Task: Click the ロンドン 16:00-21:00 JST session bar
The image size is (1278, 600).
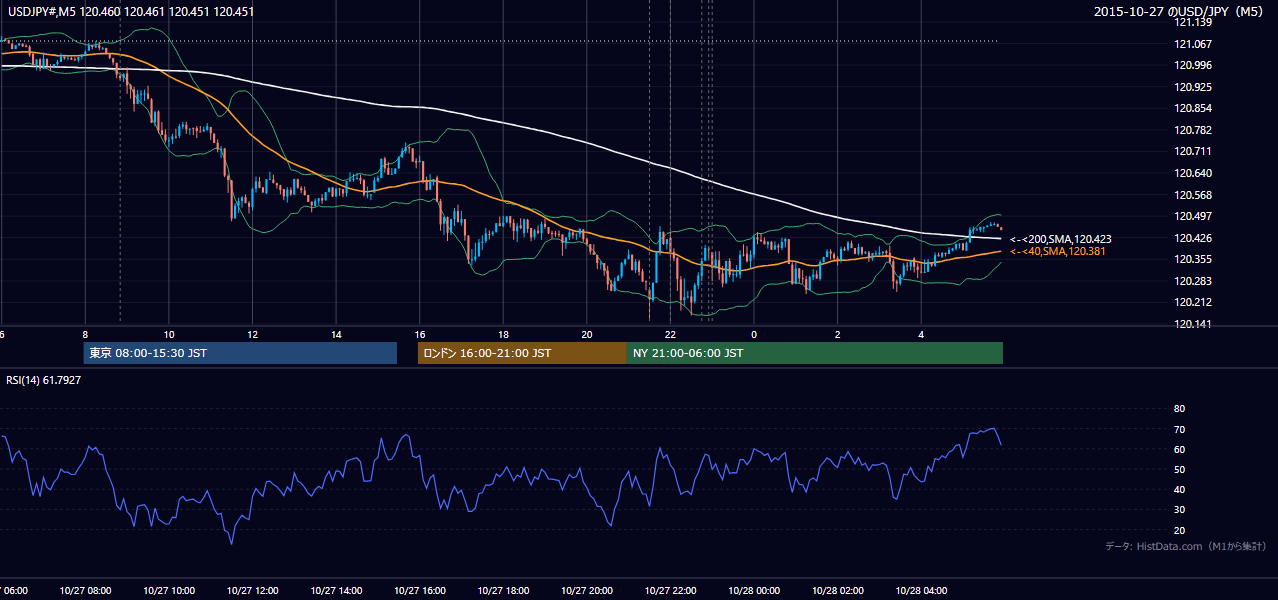Action: 522,353
